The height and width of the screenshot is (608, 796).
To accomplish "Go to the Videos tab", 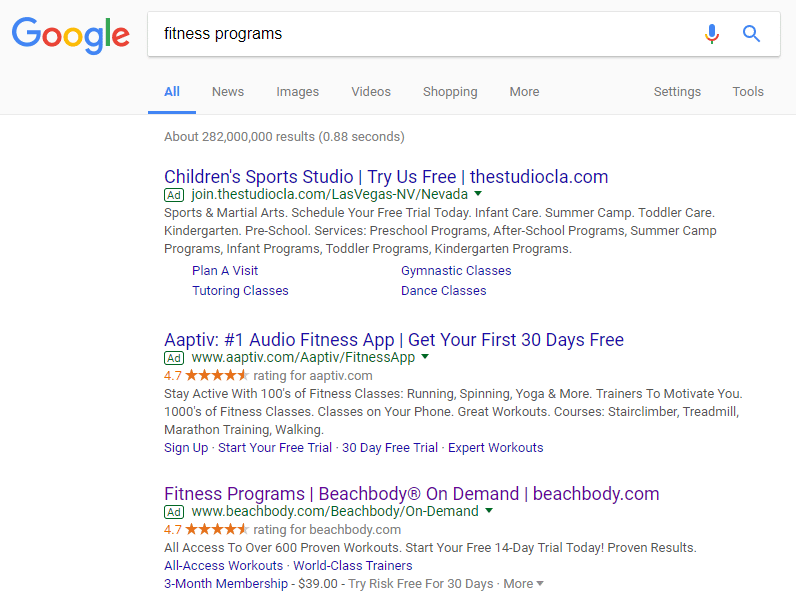I will pos(371,92).
